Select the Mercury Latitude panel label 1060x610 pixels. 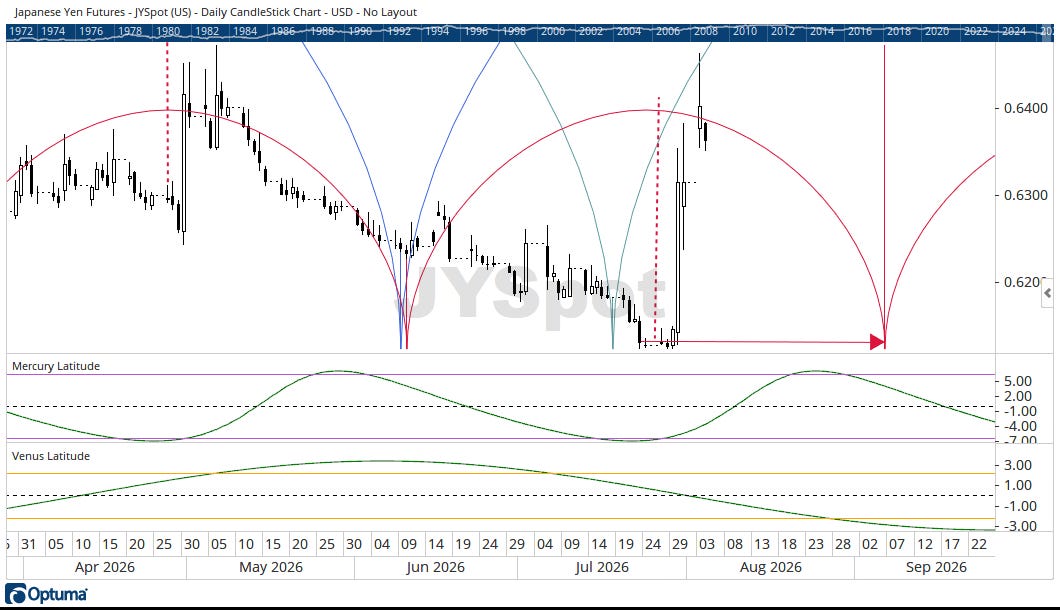click(x=56, y=366)
